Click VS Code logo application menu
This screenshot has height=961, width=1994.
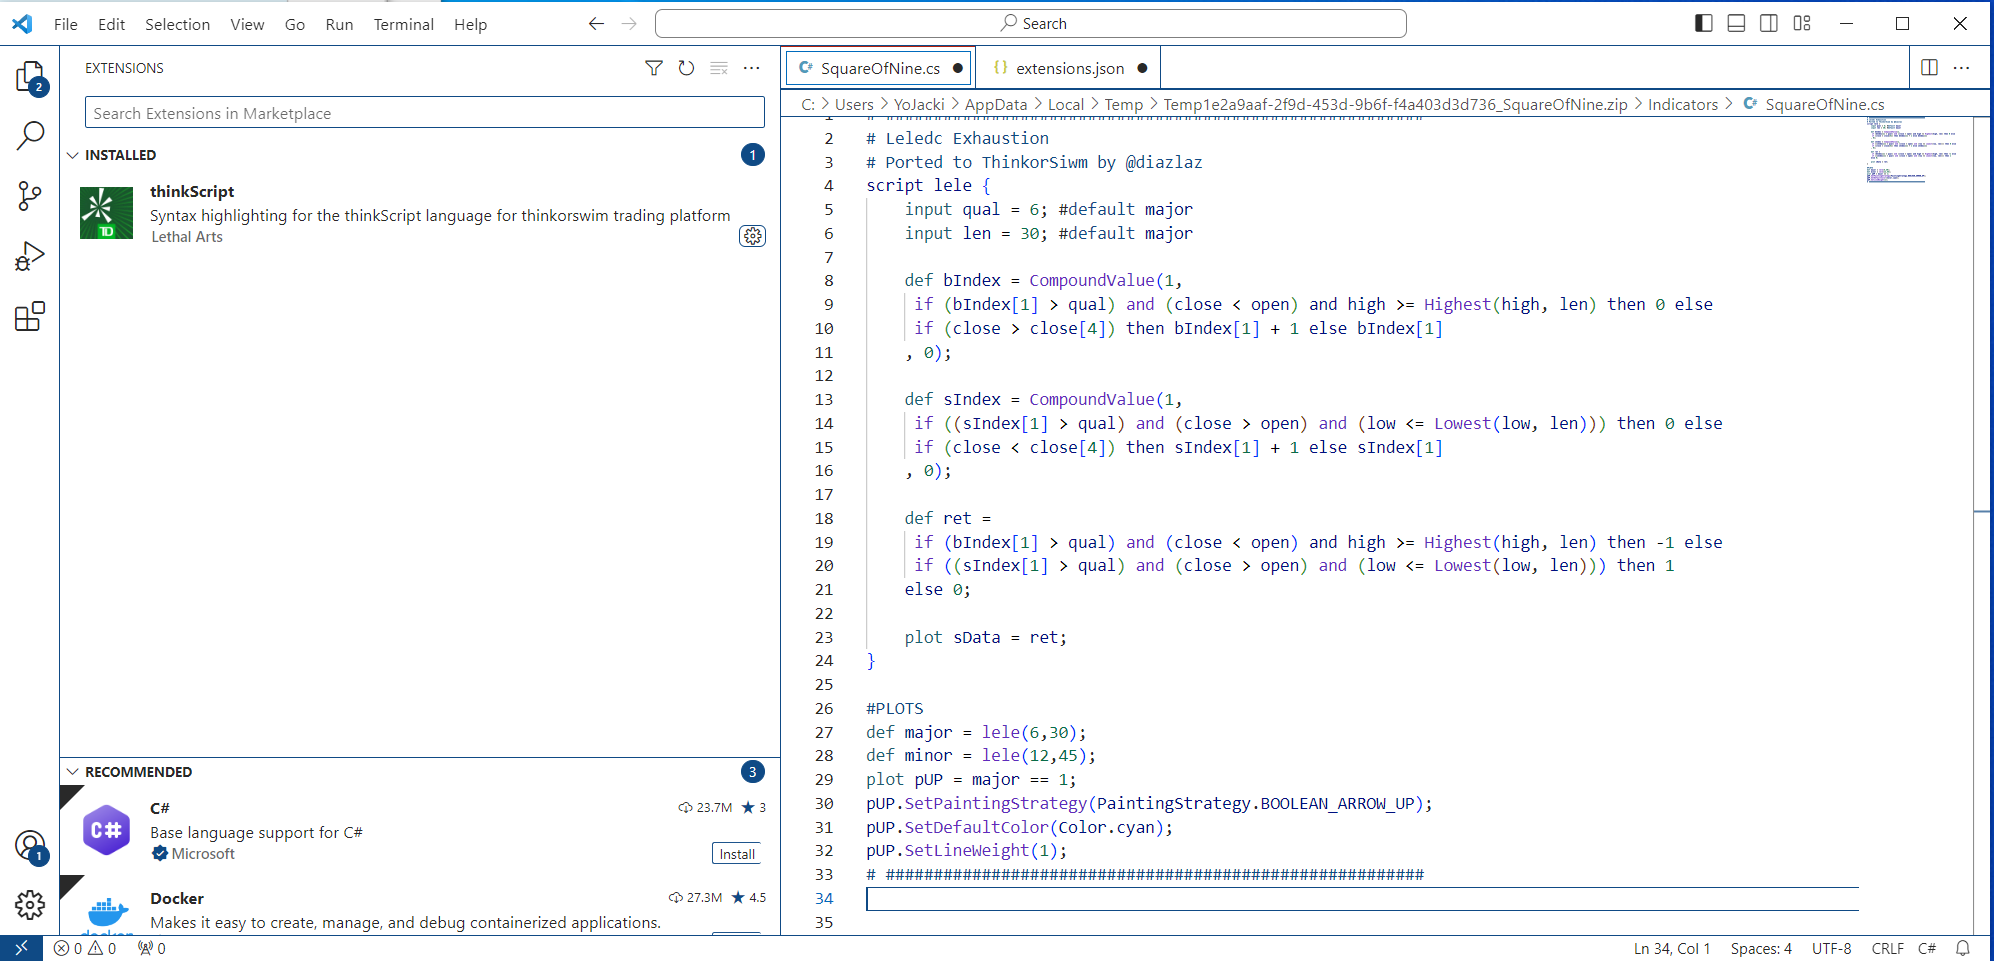click(x=22, y=24)
